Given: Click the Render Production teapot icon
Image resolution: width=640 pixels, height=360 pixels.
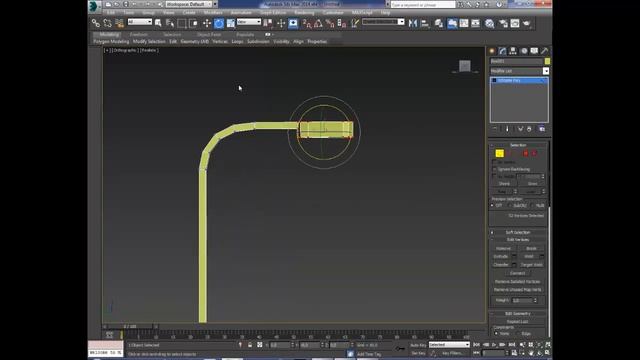Looking at the screenshot, I should pos(527,23).
